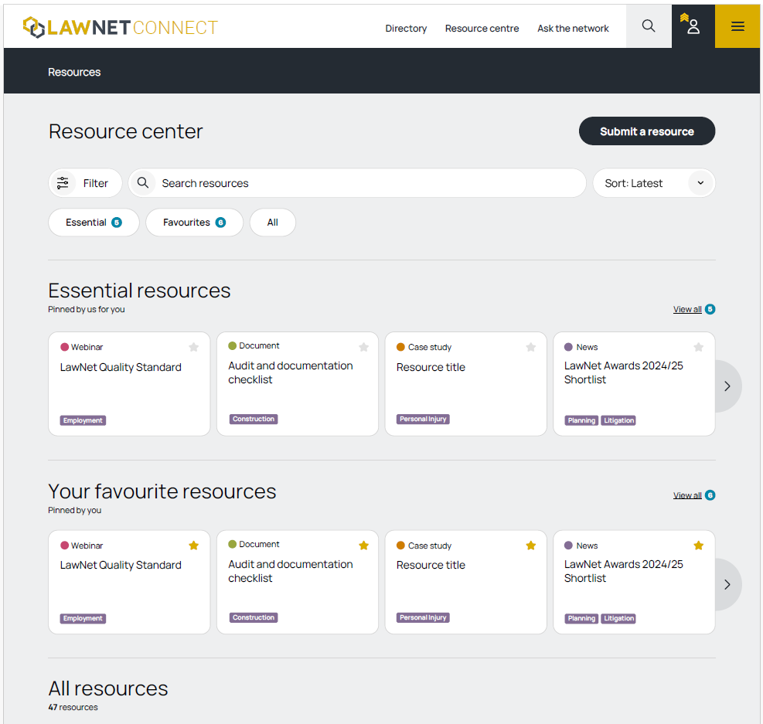Click the magnifier icon in Search resources
The image size is (763, 724).
[143, 183]
